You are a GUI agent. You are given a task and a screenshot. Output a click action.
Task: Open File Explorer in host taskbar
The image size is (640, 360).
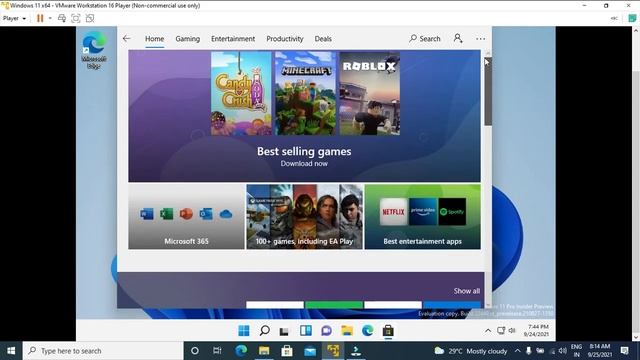[x=264, y=351]
